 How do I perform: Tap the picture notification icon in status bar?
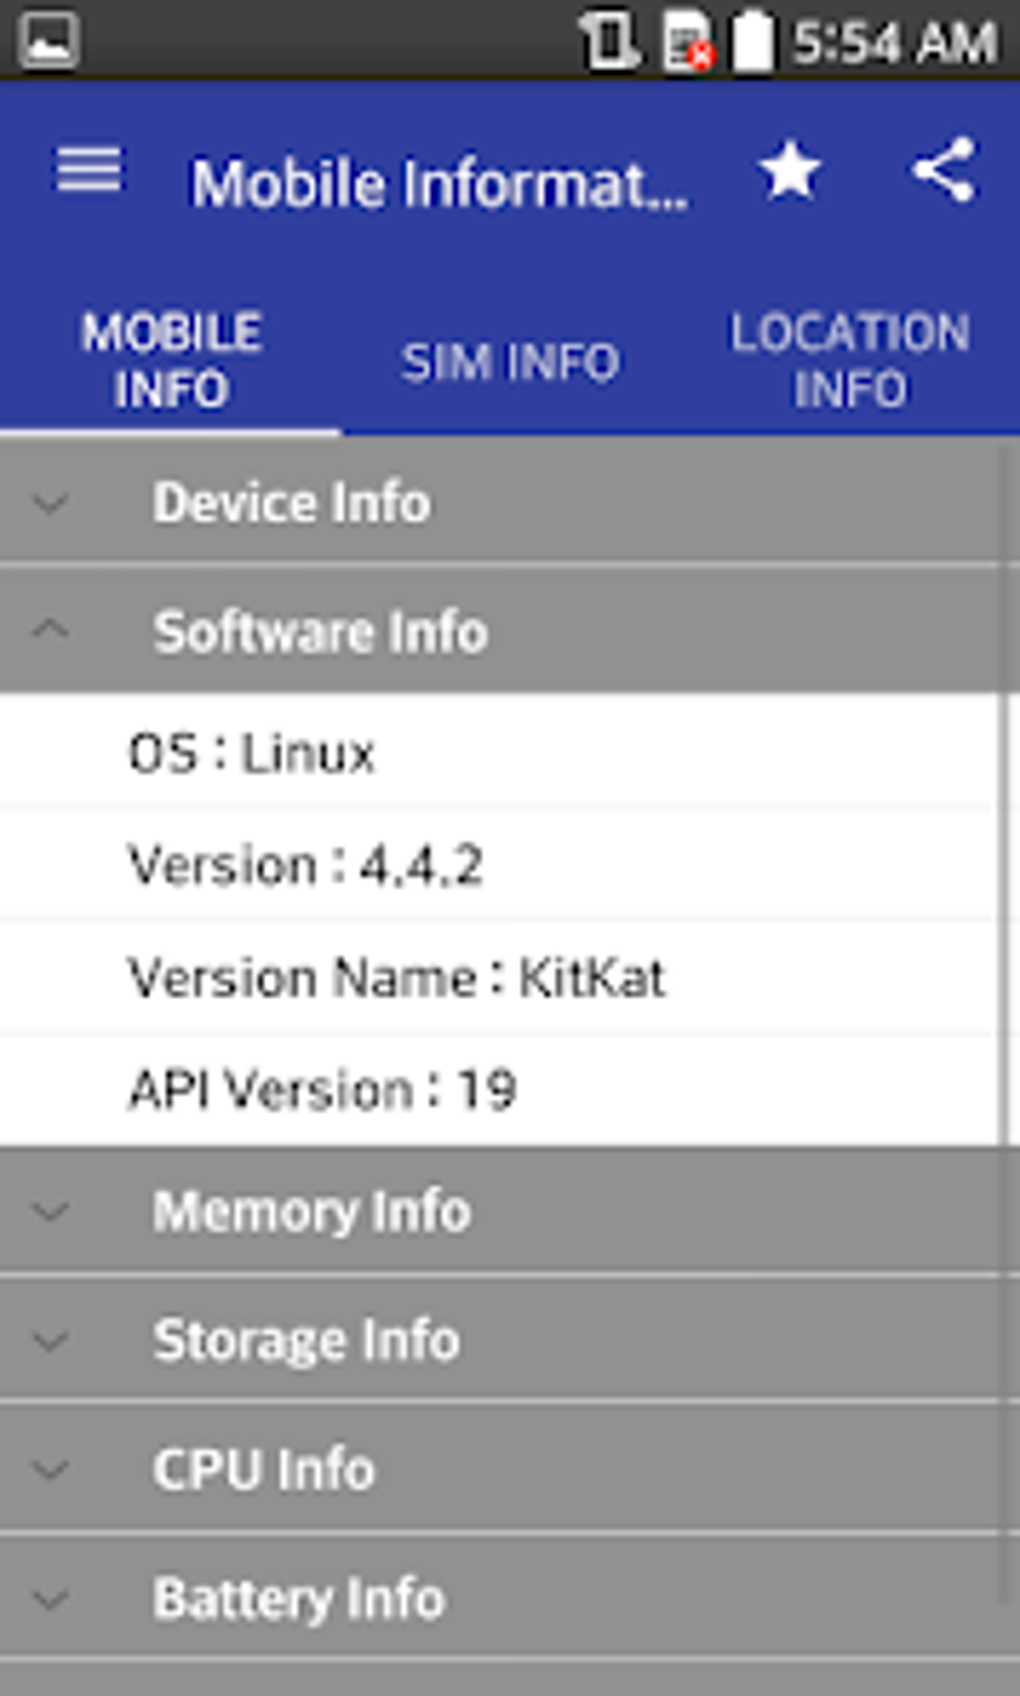(48, 40)
